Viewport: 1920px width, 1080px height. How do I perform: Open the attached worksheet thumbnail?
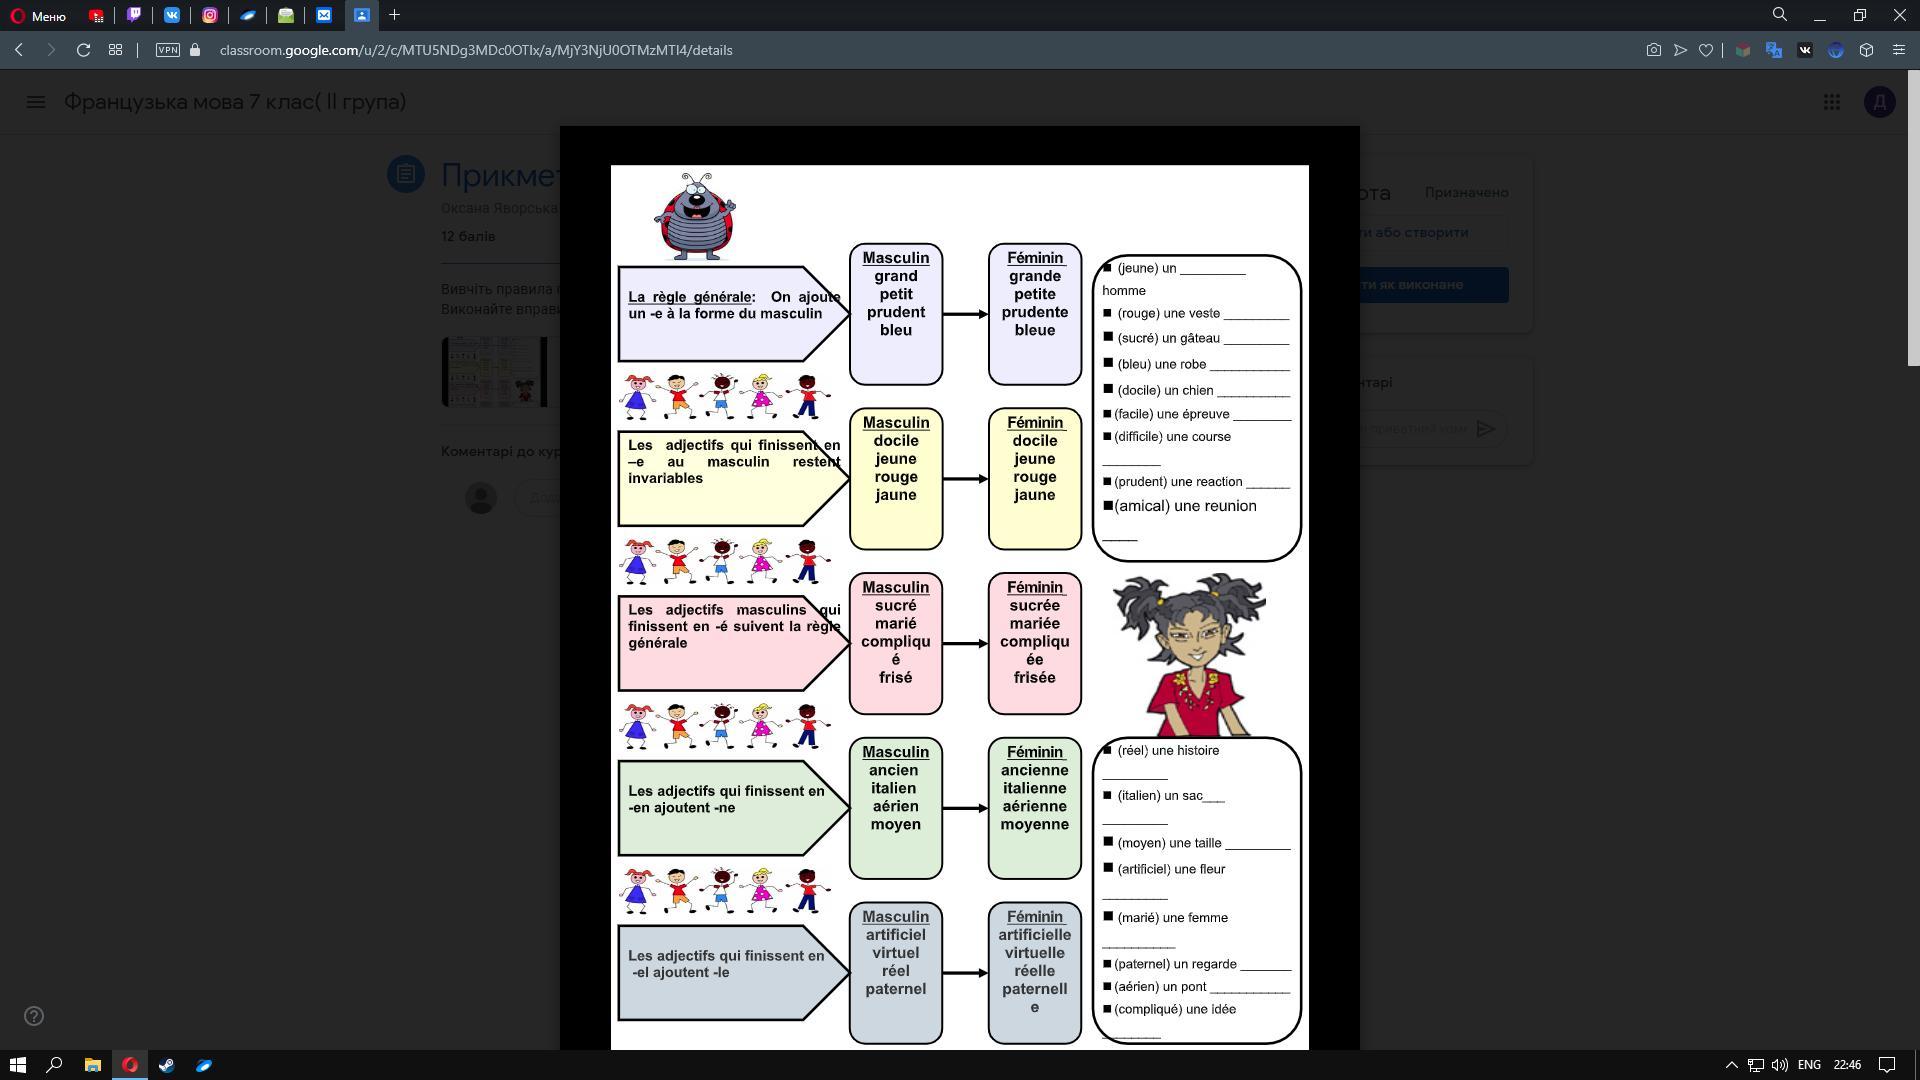click(494, 372)
